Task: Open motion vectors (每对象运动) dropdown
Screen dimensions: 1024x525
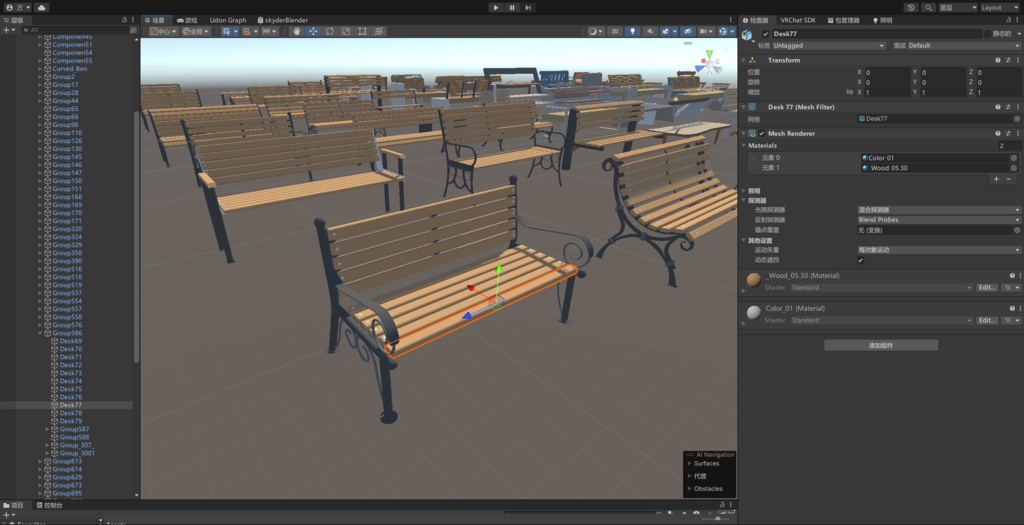Action: pyautogui.click(x=938, y=250)
